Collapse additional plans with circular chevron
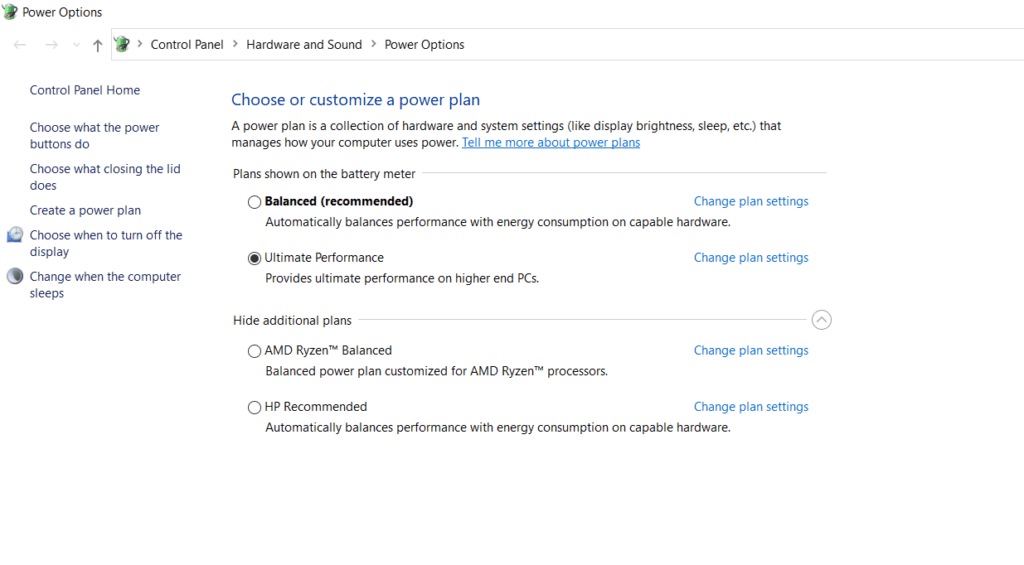Image resolution: width=1024 pixels, height=565 pixels. 821,320
